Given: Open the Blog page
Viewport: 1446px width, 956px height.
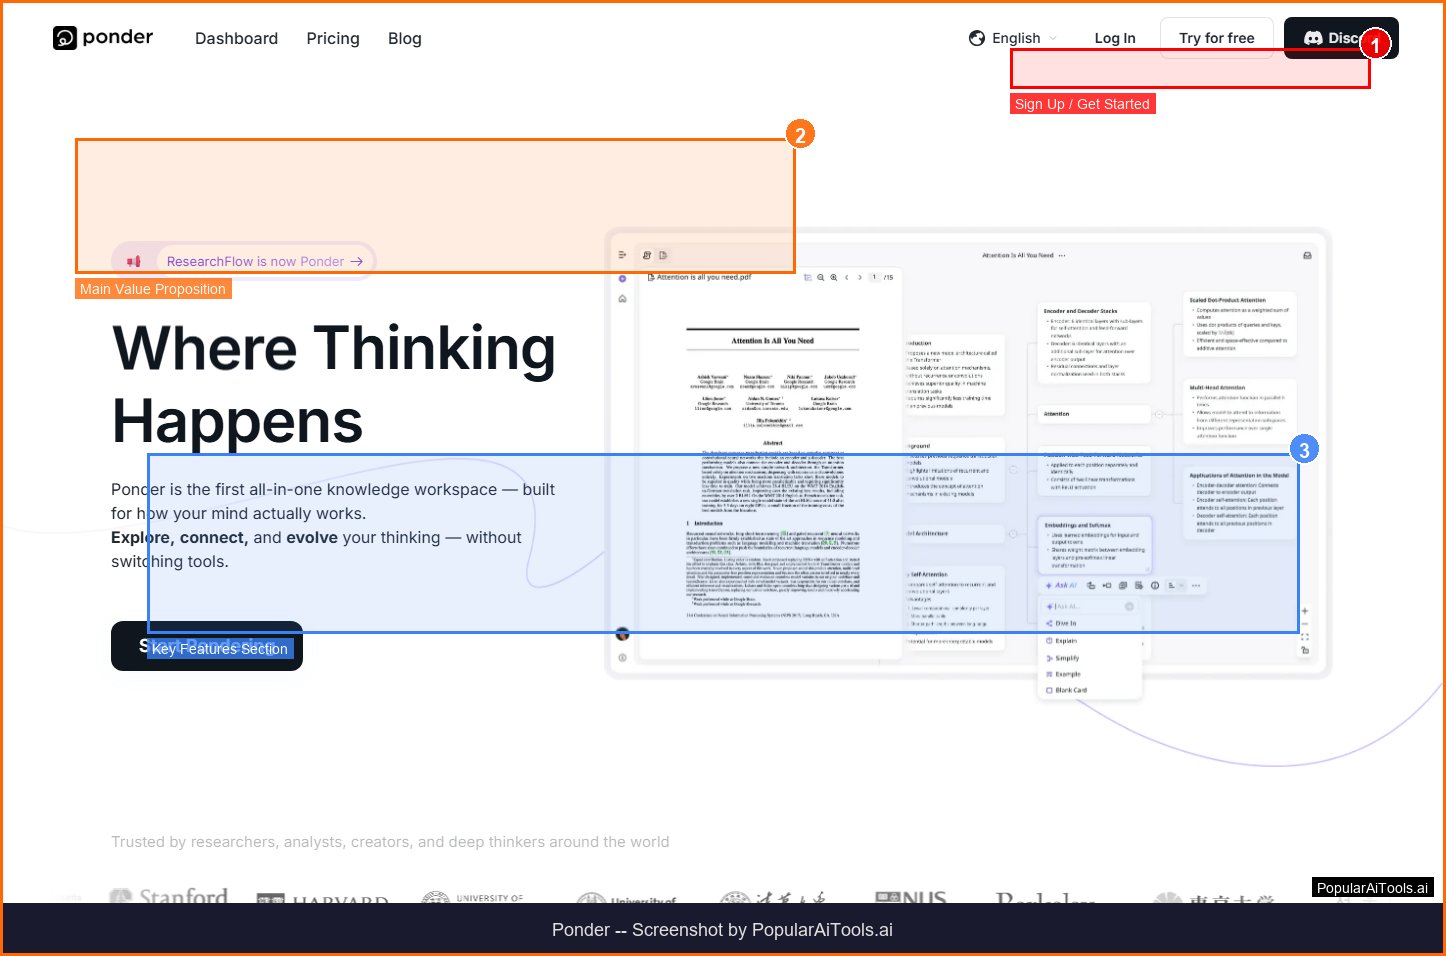Looking at the screenshot, I should point(404,38).
